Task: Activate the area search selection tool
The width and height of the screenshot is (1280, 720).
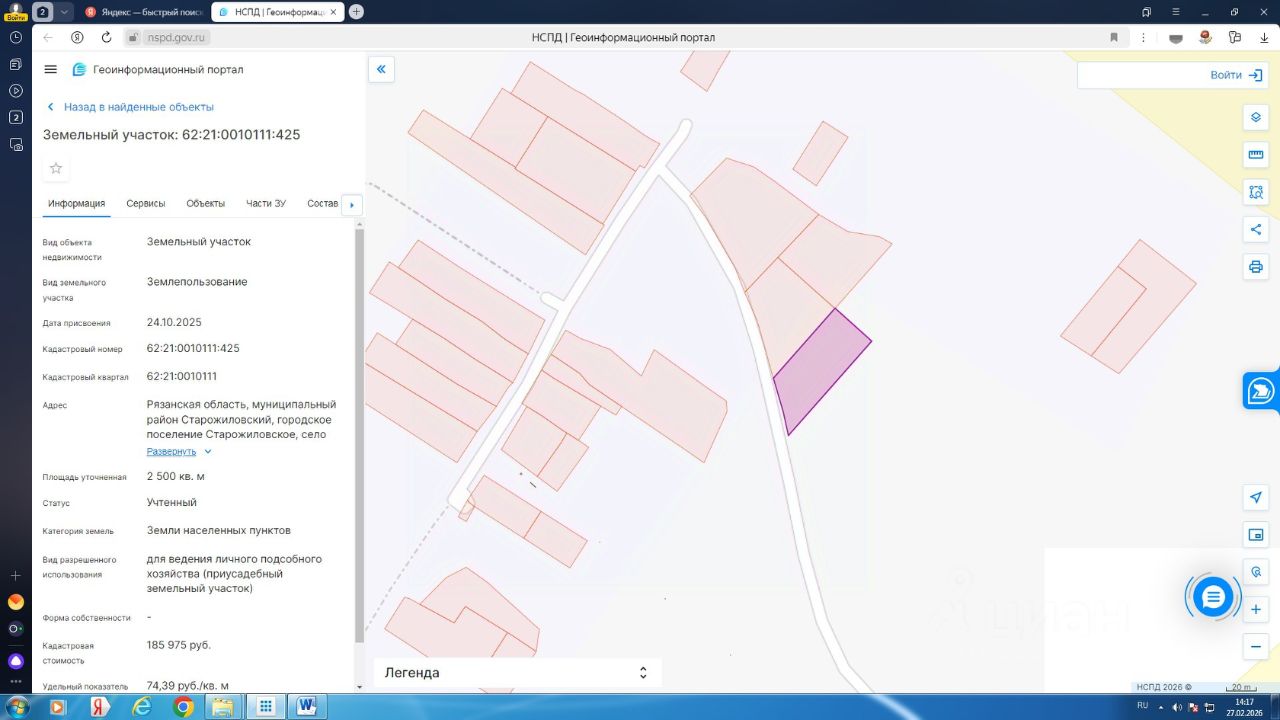Action: pos(1256,192)
